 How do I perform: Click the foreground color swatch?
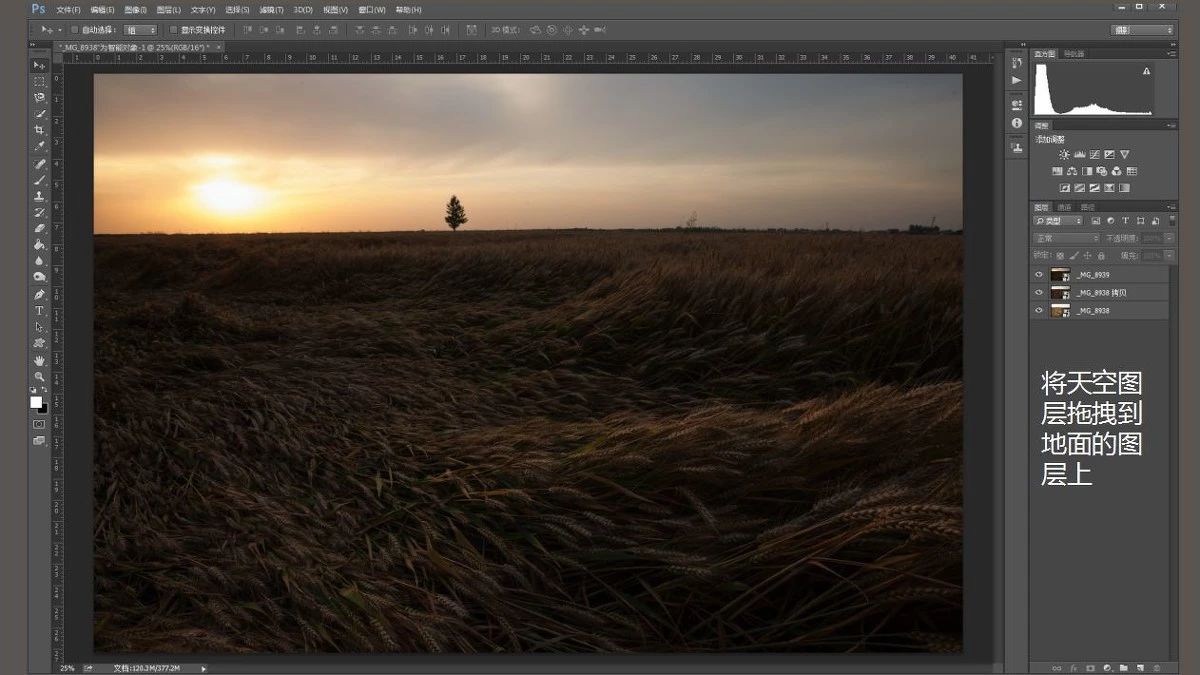tap(36, 401)
